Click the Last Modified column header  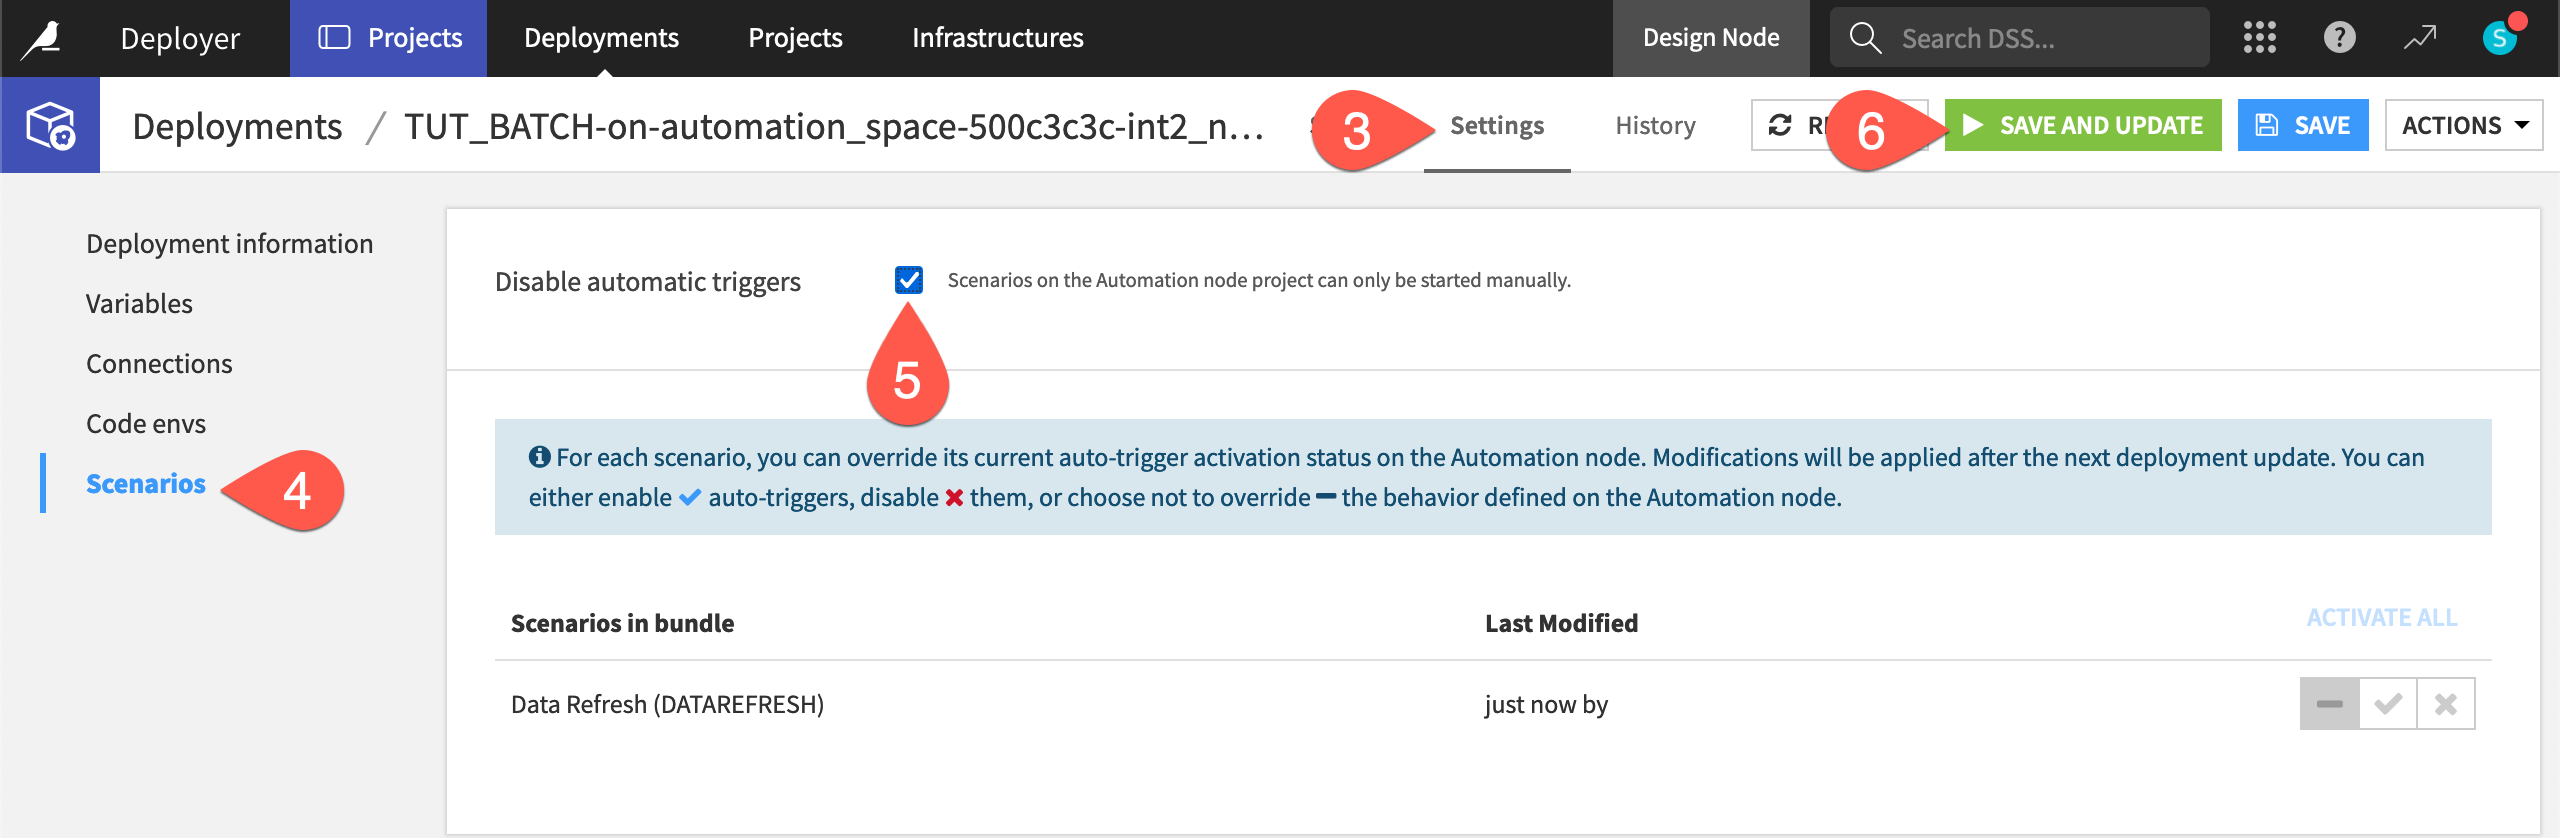[x=1561, y=623]
